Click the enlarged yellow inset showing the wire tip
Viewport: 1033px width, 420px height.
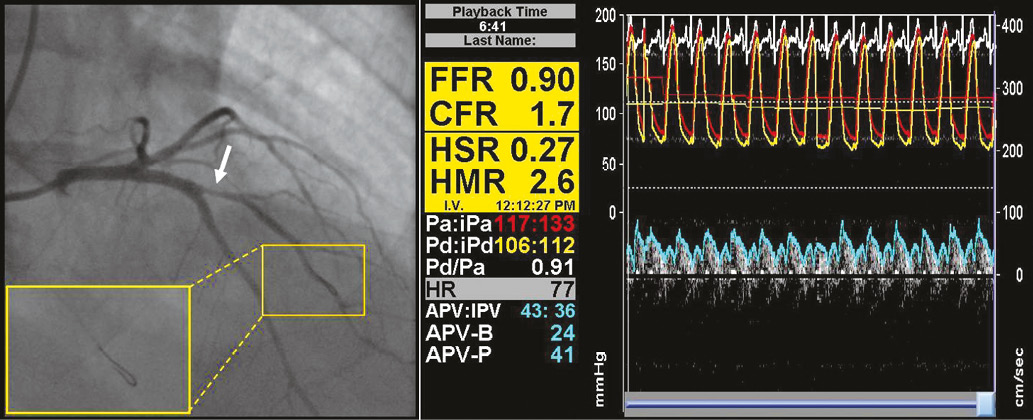[97, 349]
